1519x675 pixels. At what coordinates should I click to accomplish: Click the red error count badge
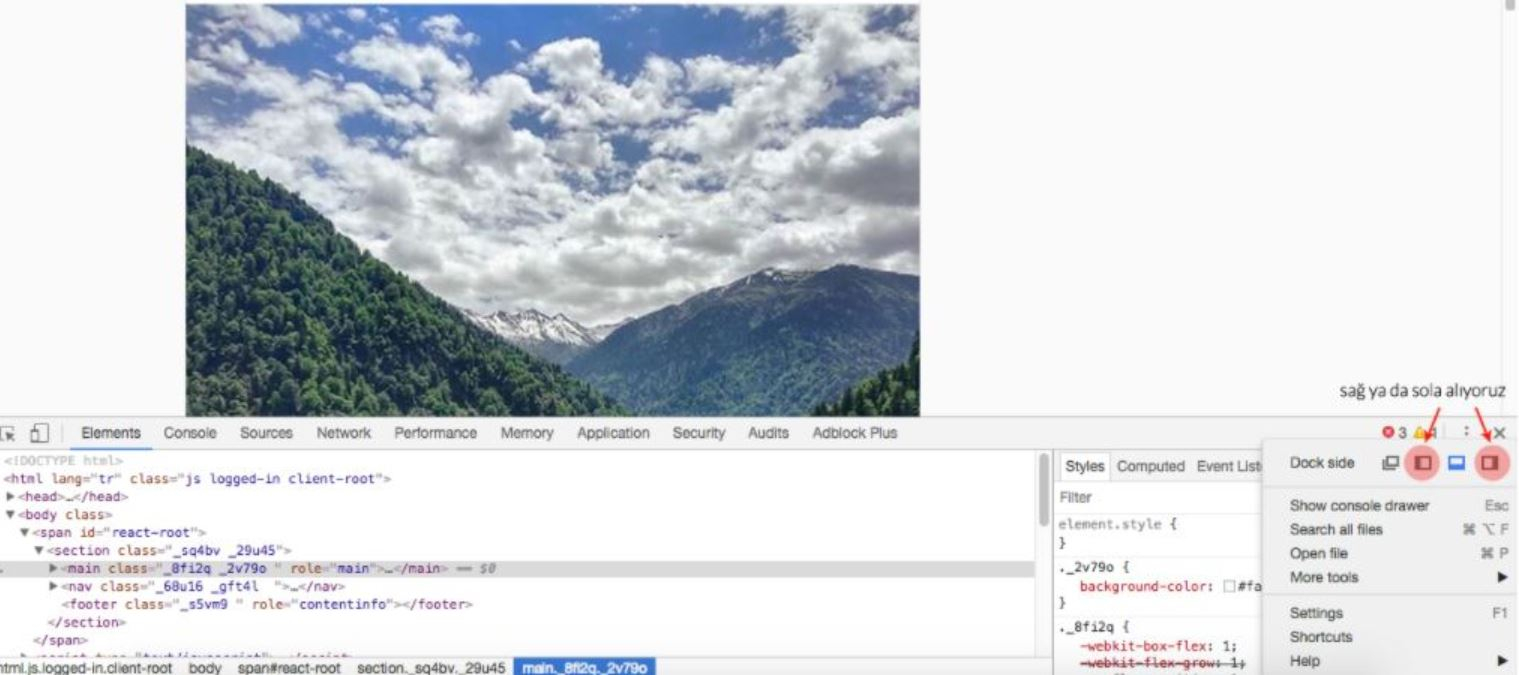point(1393,433)
